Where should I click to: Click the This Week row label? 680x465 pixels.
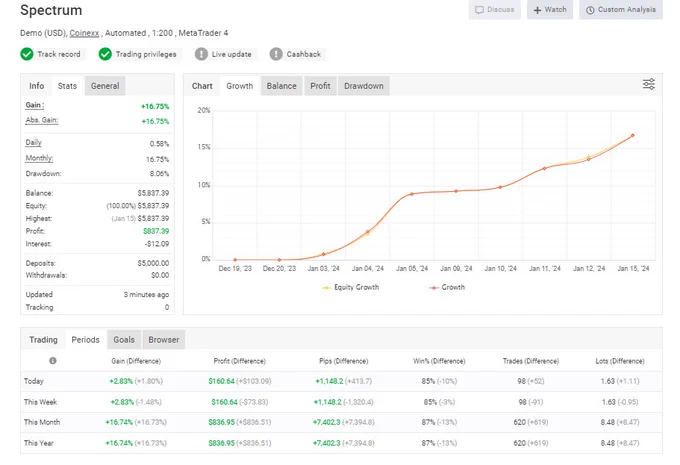point(40,402)
